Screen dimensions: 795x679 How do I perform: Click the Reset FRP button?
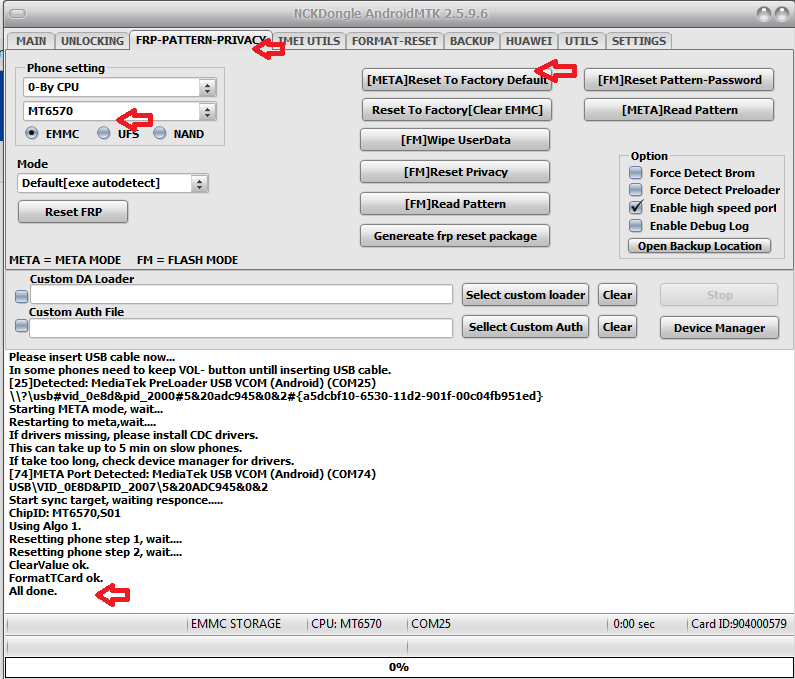pyautogui.click(x=73, y=212)
